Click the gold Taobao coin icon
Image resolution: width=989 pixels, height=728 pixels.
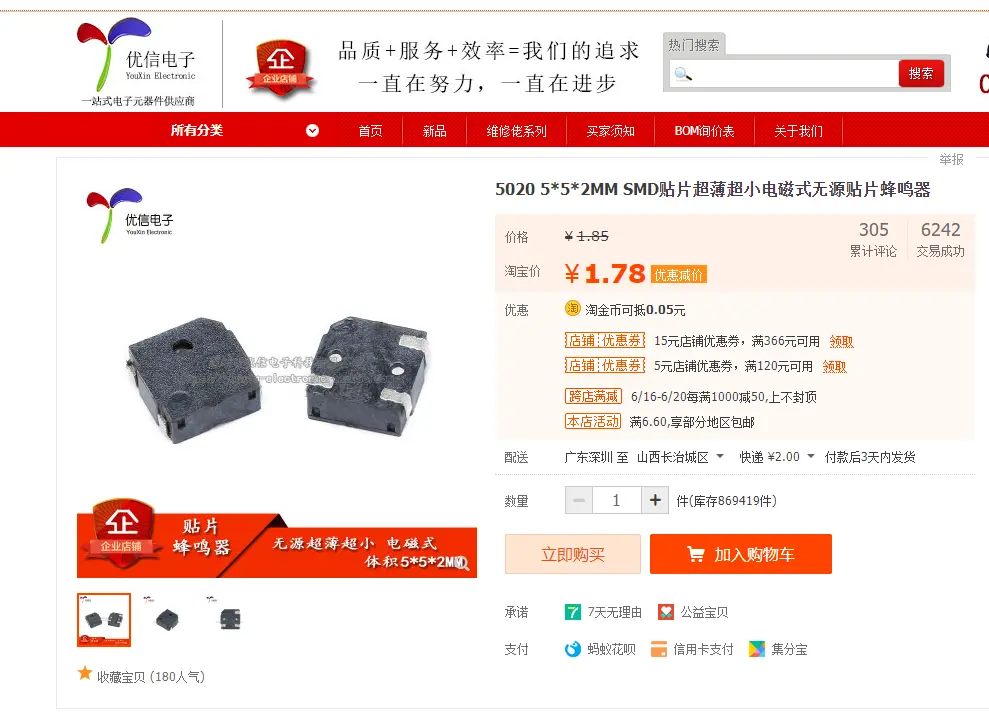pyautogui.click(x=572, y=308)
